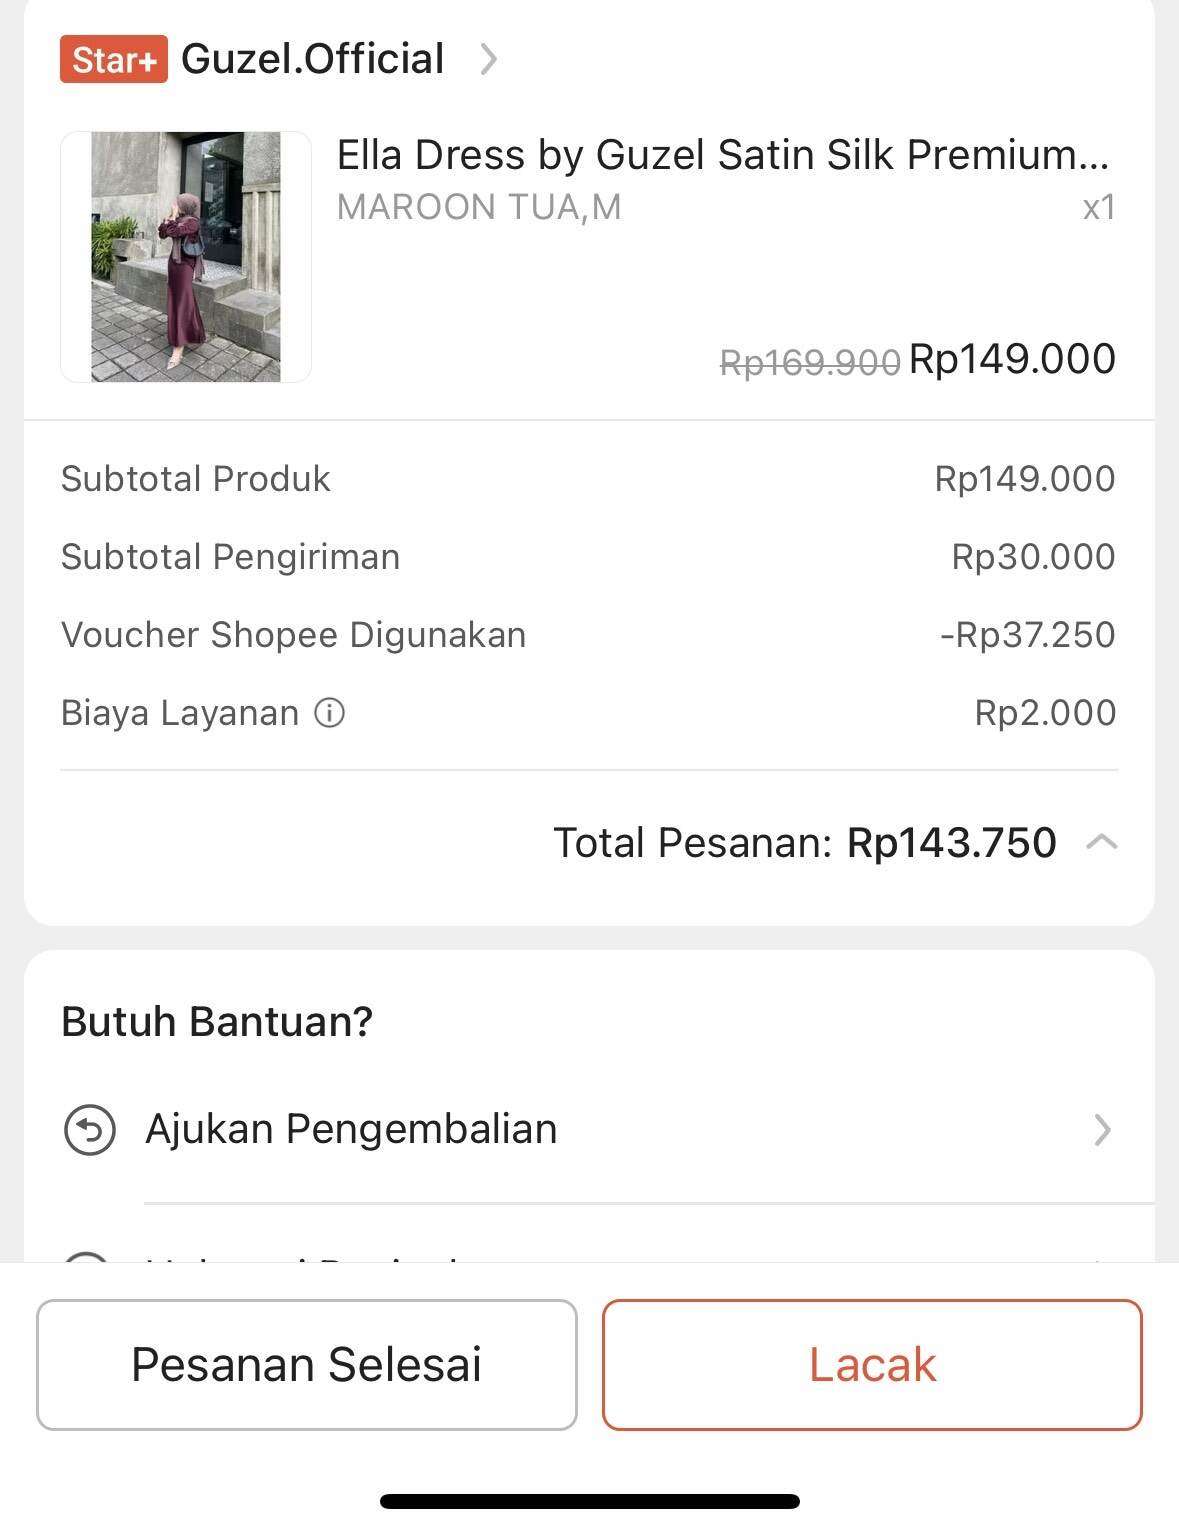1179x1533 pixels.
Task: Open the Ella Dress by Guzel product title
Action: point(723,155)
